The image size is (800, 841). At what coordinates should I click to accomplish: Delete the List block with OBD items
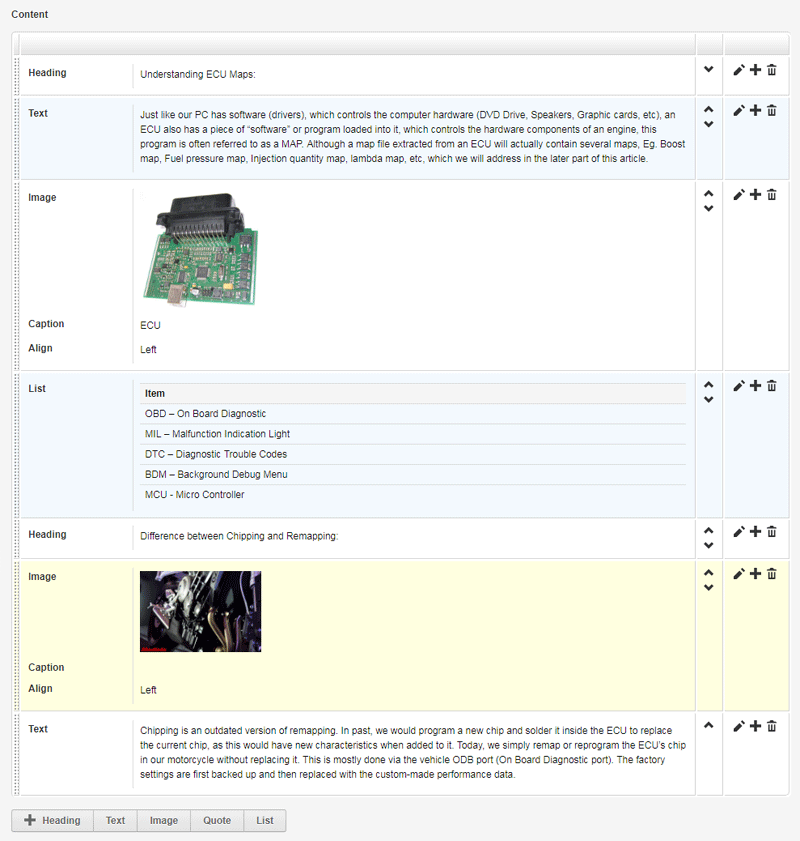pos(772,386)
